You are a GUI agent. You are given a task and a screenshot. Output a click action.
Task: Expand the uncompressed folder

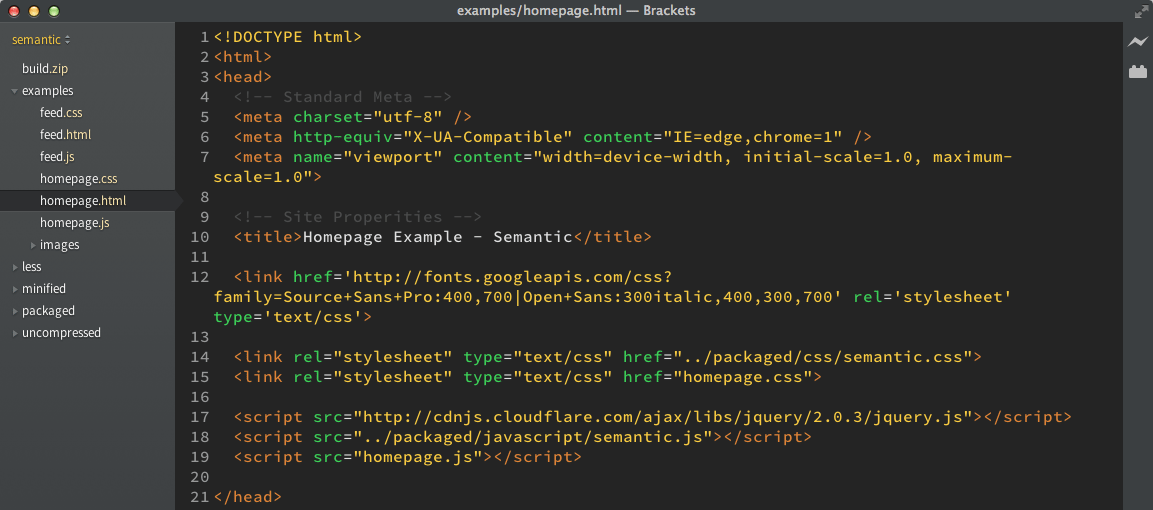coord(15,333)
